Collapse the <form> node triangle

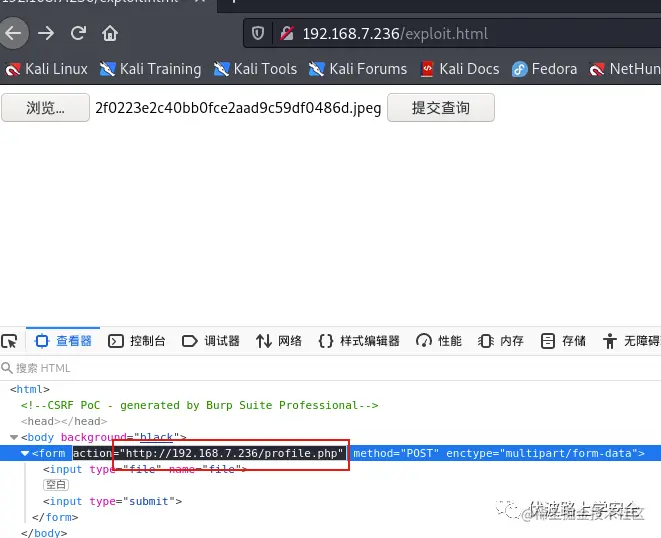25,453
